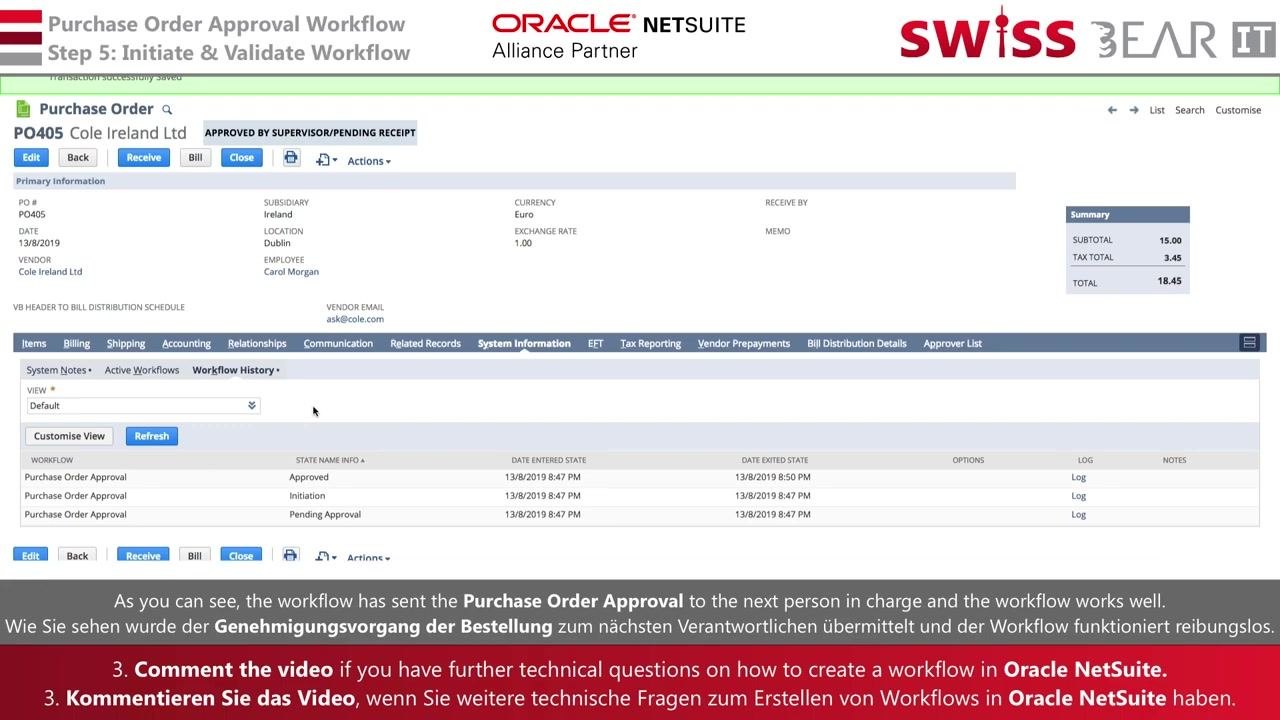Open the vendor link Cole Ireland Ltd
This screenshot has width=1280, height=720.
[50, 272]
